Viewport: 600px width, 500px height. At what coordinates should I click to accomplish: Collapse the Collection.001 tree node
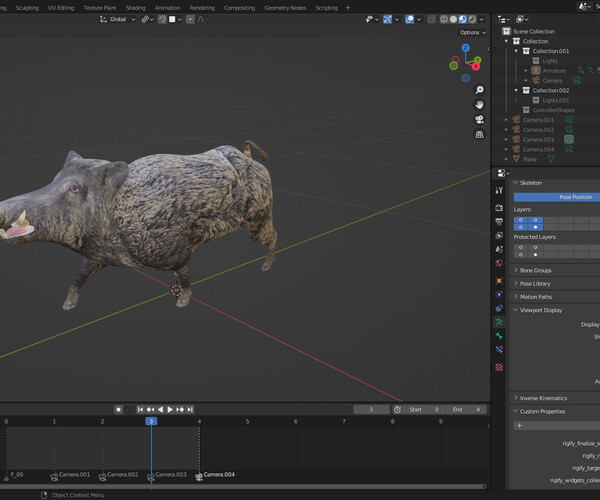pos(516,51)
